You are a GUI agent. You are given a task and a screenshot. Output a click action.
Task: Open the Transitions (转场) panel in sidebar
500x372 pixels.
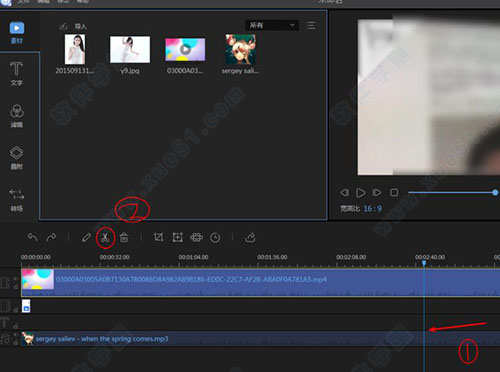point(17,200)
